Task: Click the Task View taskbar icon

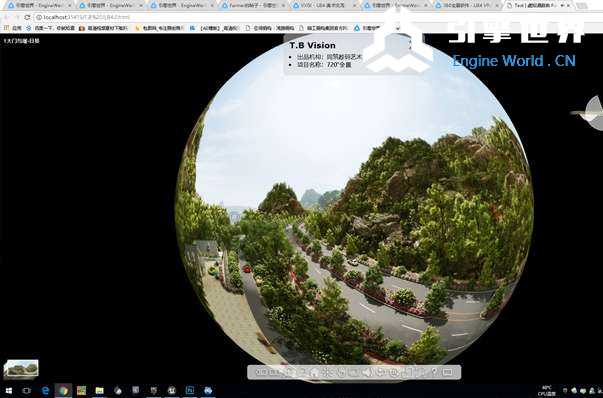Action: [26, 391]
